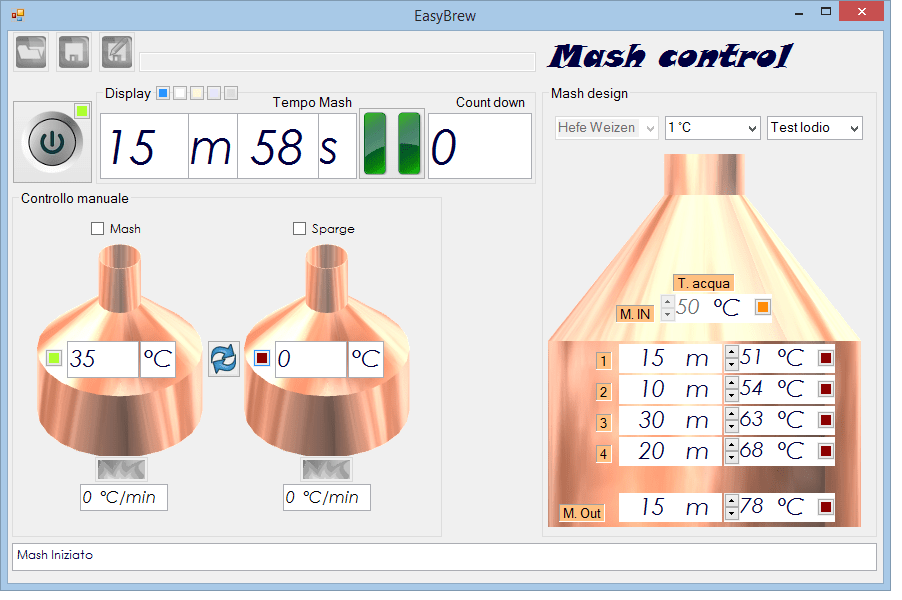This screenshot has width=902, height=600.
Task: Click red indicator next to Sparge 0 °C
Action: pos(262,358)
